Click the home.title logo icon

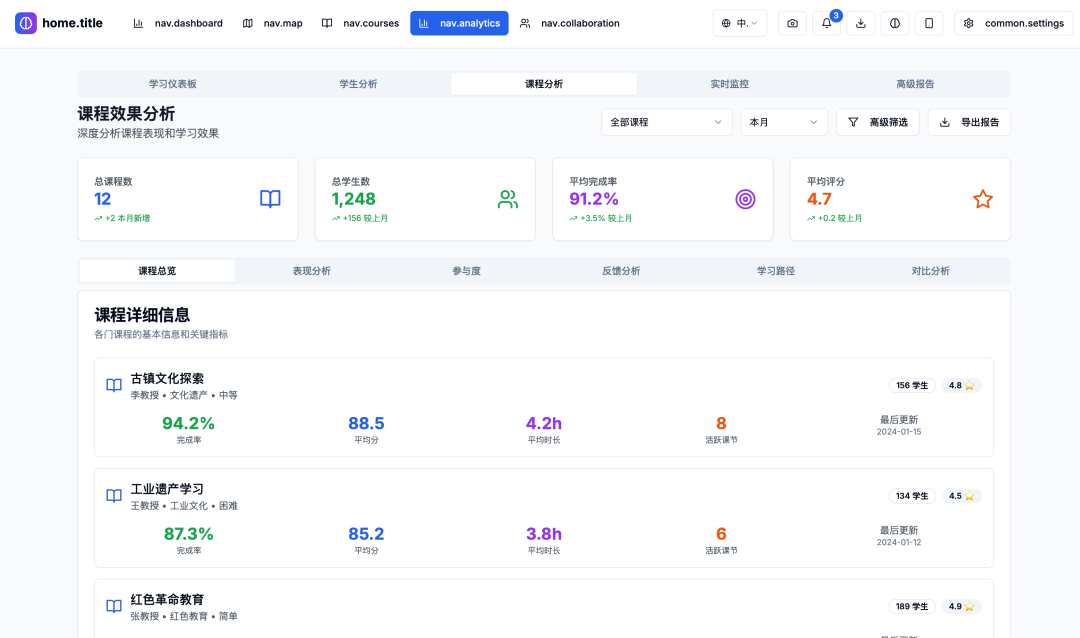(26, 23)
